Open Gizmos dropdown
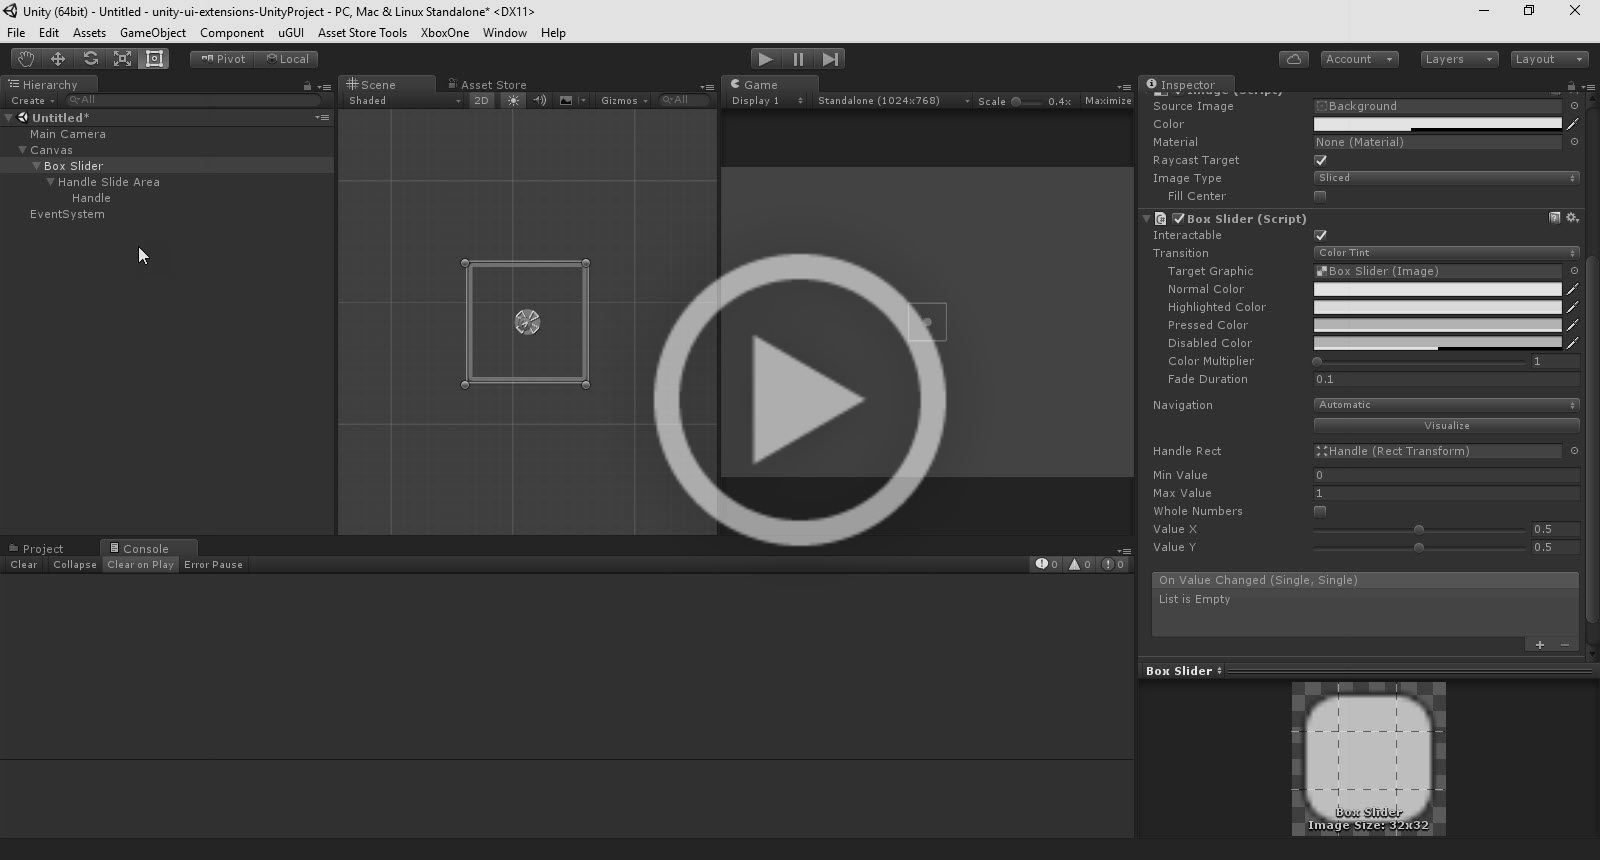1600x860 pixels. [624, 100]
